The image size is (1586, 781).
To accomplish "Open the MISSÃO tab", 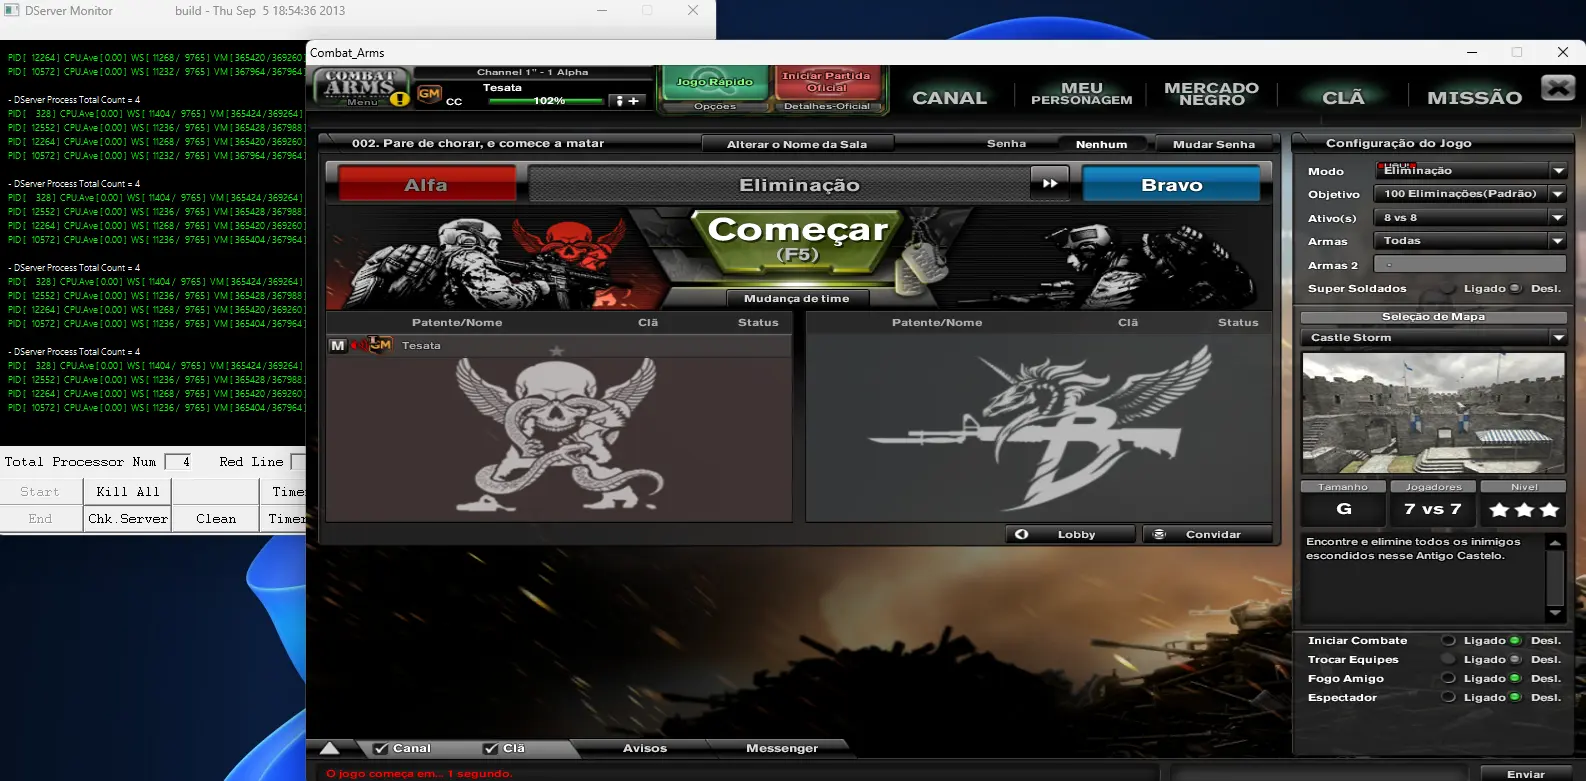I will click(1474, 98).
